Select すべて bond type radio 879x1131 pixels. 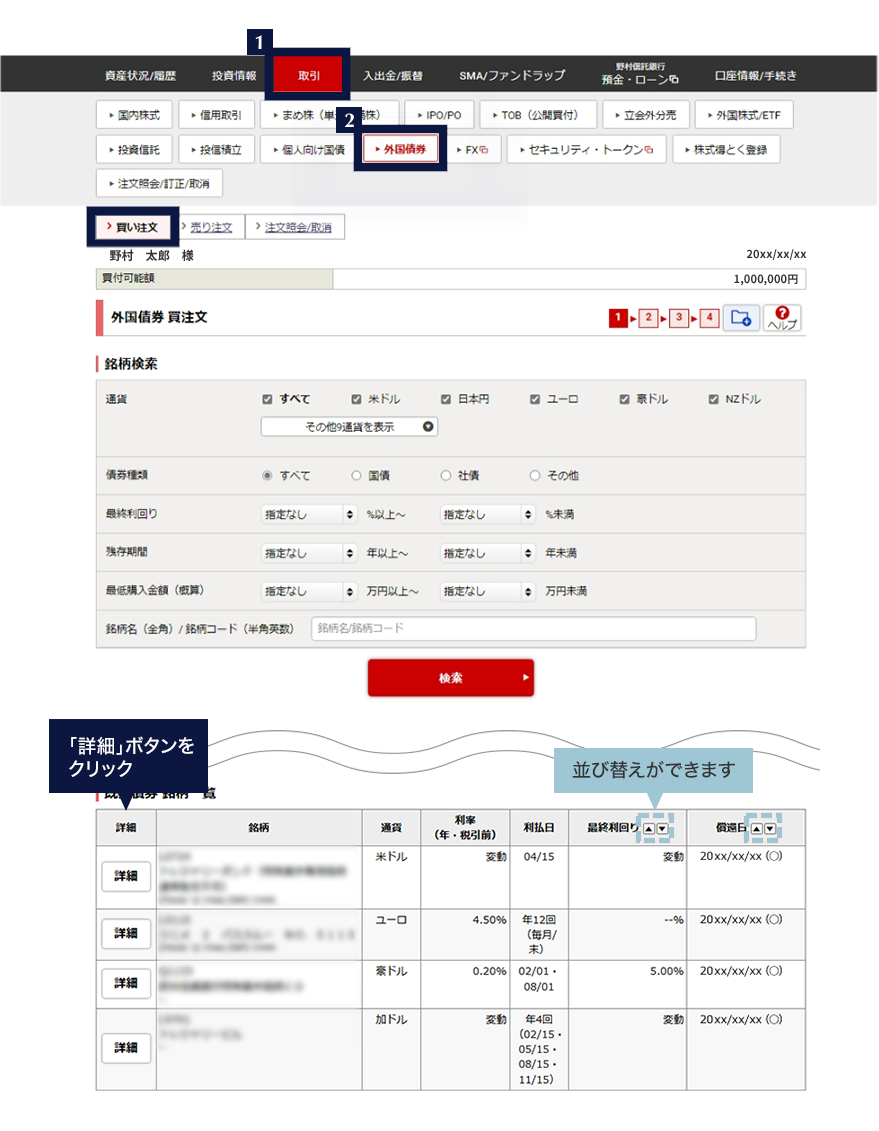[268, 475]
